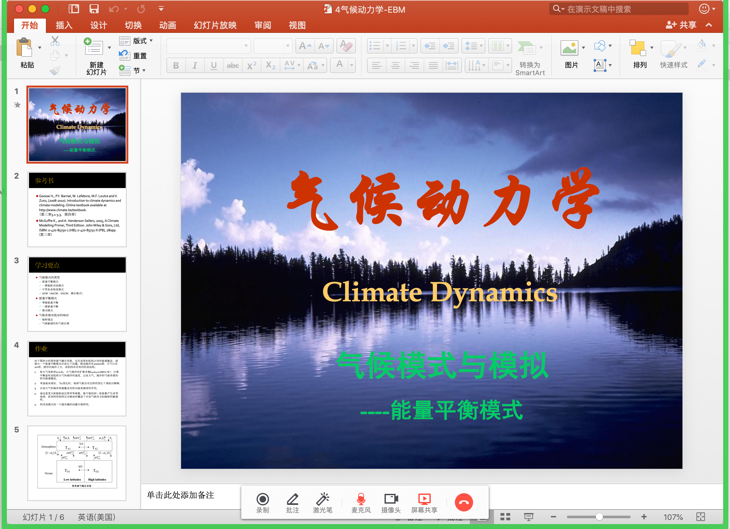Toggle the 麦克风 (microphone) mute
This screenshot has width=730, height=529.
click(x=360, y=499)
